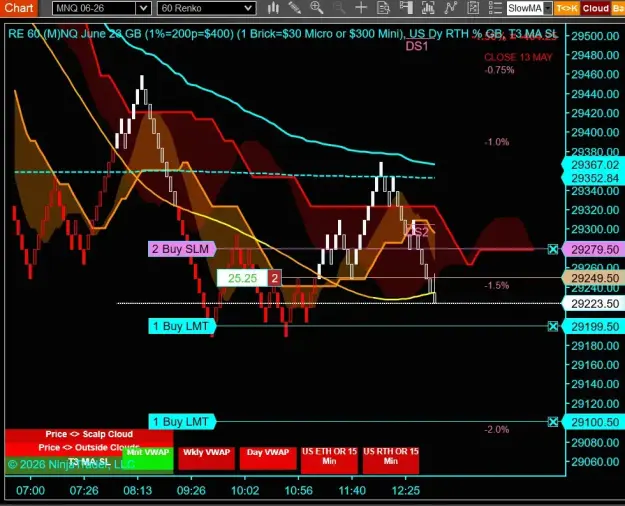This screenshot has width=625, height=506.
Task: Click the 29223.50 current price marker
Action: pyautogui.click(x=594, y=304)
